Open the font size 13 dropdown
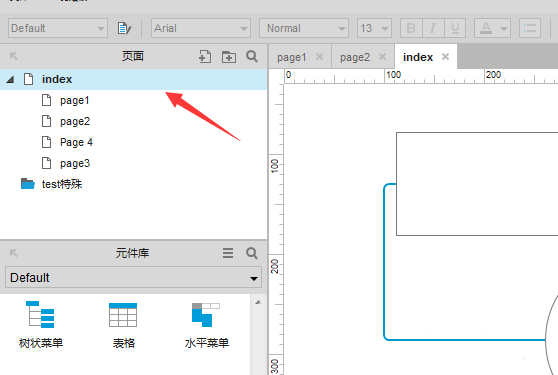Image resolution: width=558 pixels, height=375 pixels. [x=374, y=28]
